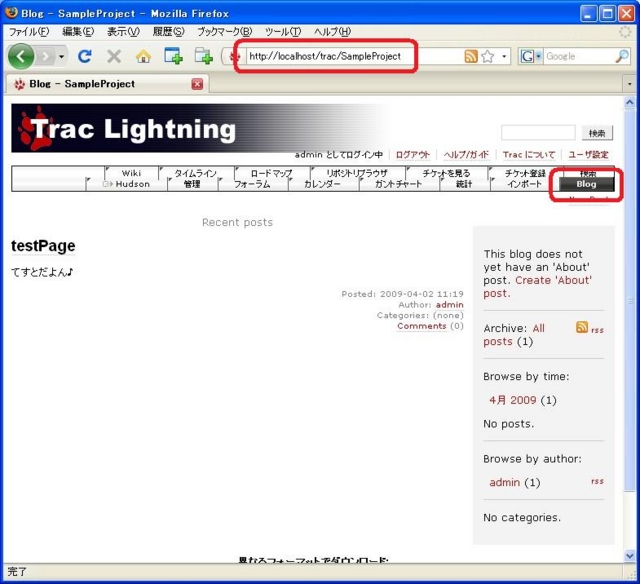
Task: Open the ツール(T) menu
Action: point(283,31)
